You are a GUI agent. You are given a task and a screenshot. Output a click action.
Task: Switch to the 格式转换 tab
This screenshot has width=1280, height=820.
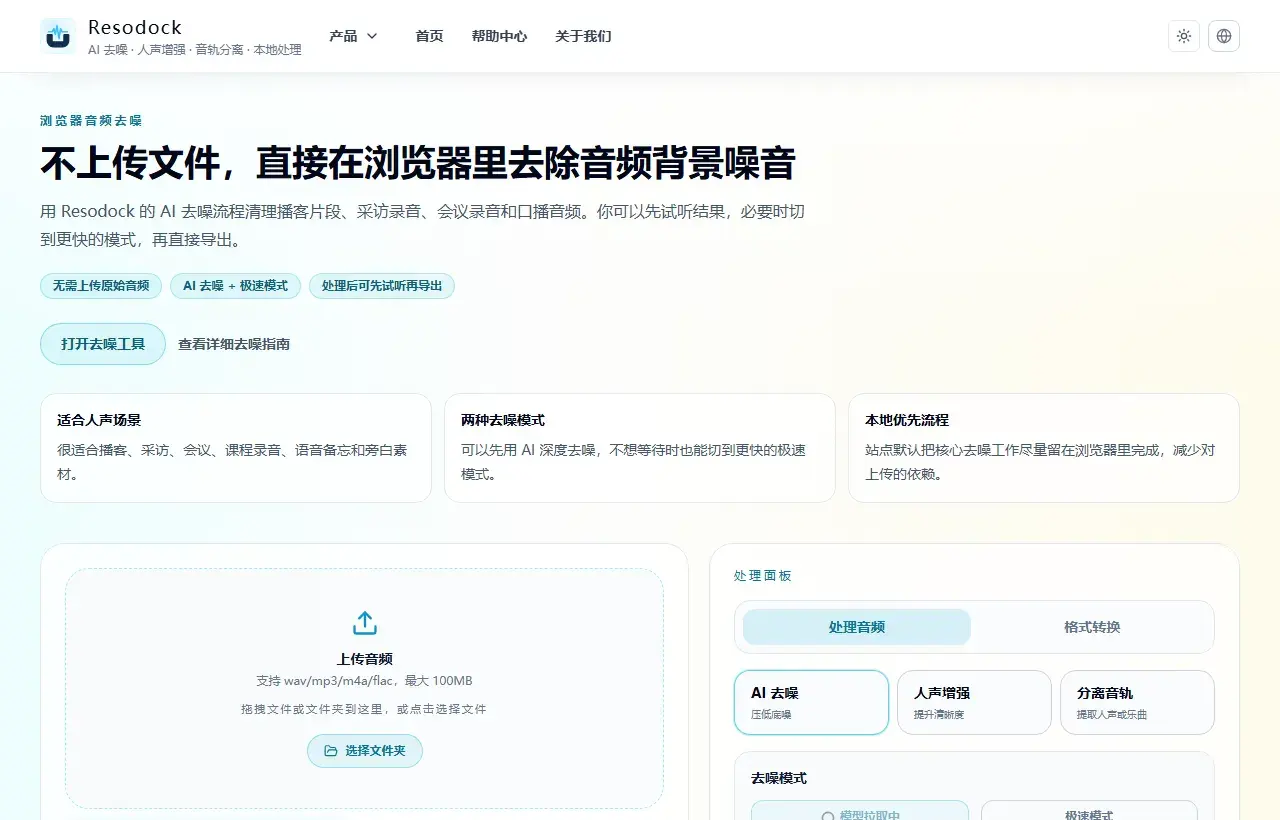(x=1092, y=627)
